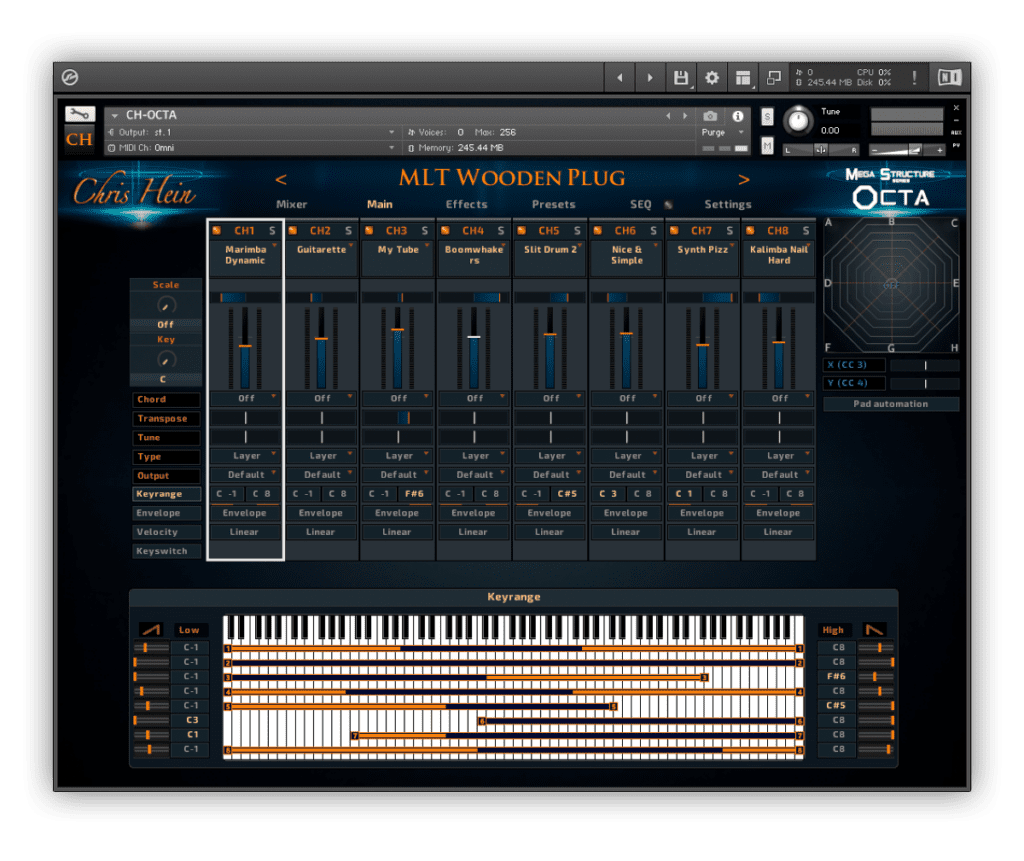This screenshot has width=1024, height=861.
Task: Click the Chord row button
Action: coord(167,400)
